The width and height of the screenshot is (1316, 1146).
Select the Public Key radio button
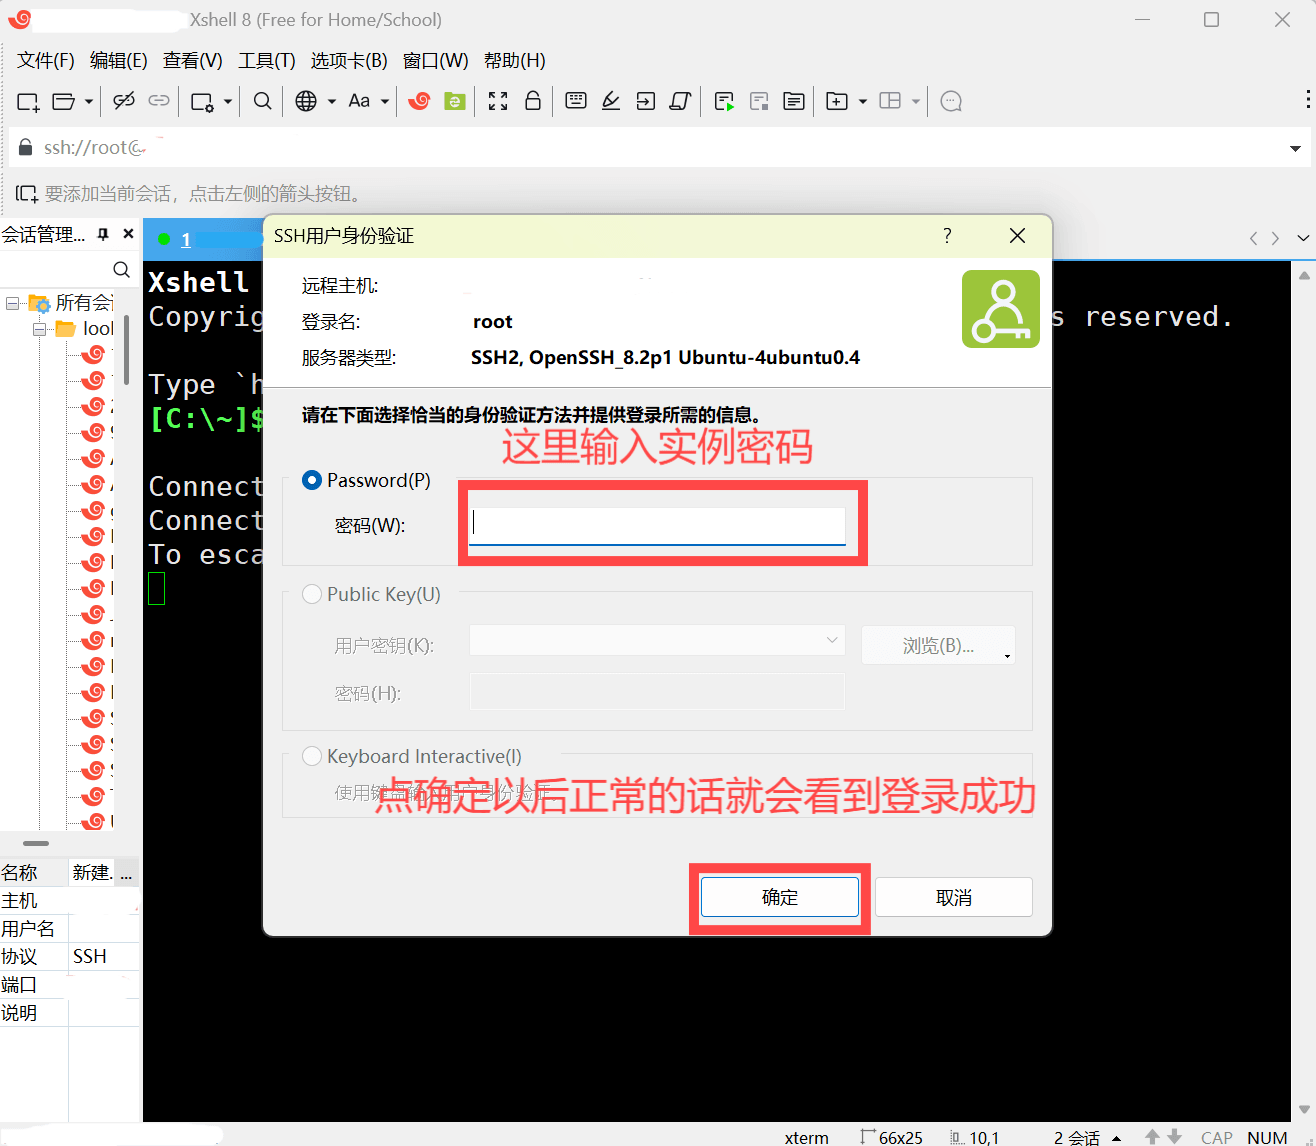click(312, 595)
